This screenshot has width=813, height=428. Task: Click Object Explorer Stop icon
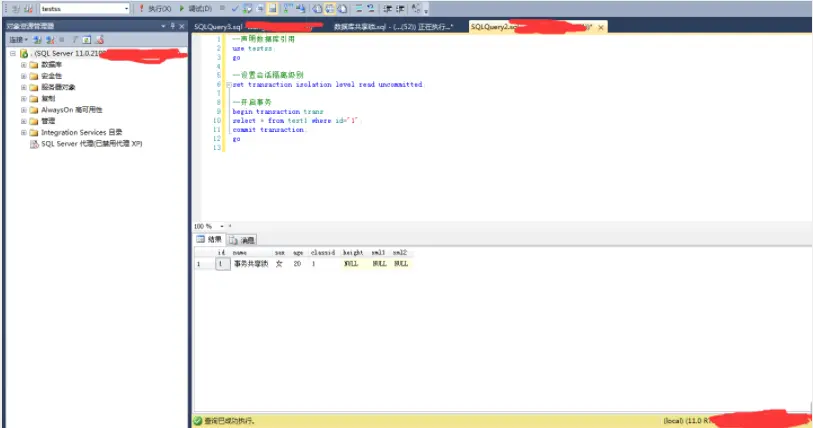point(62,39)
